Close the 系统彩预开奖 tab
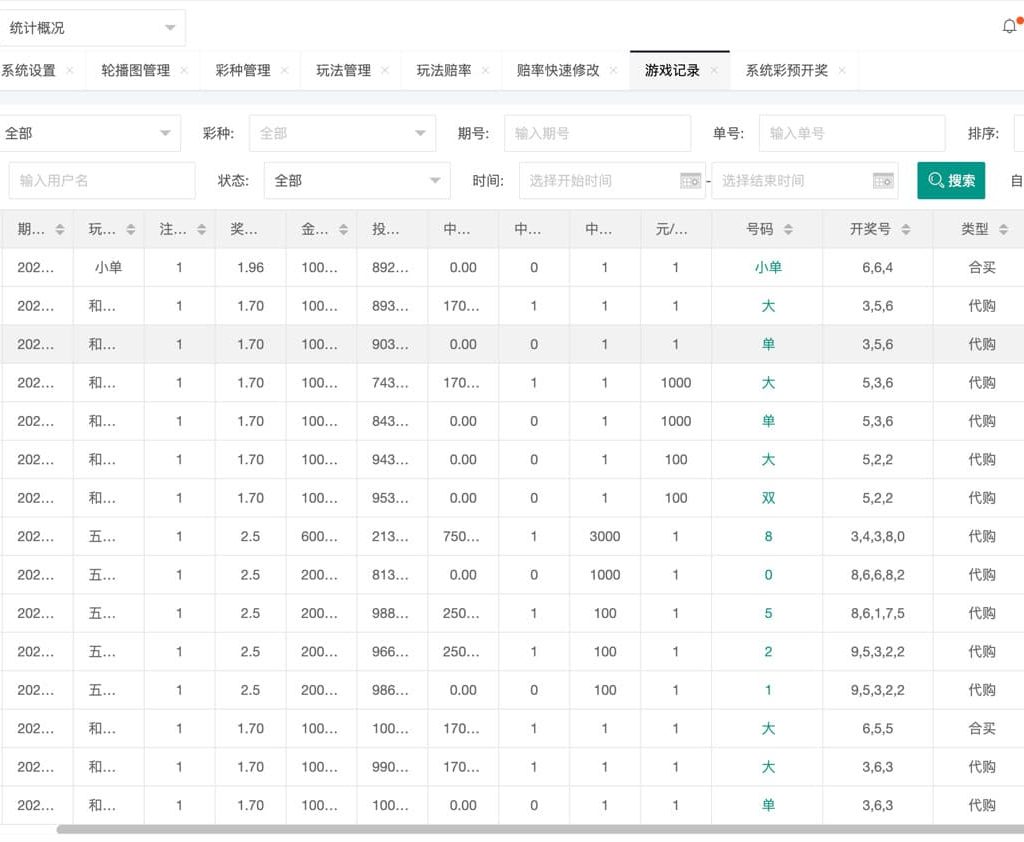 (842, 71)
